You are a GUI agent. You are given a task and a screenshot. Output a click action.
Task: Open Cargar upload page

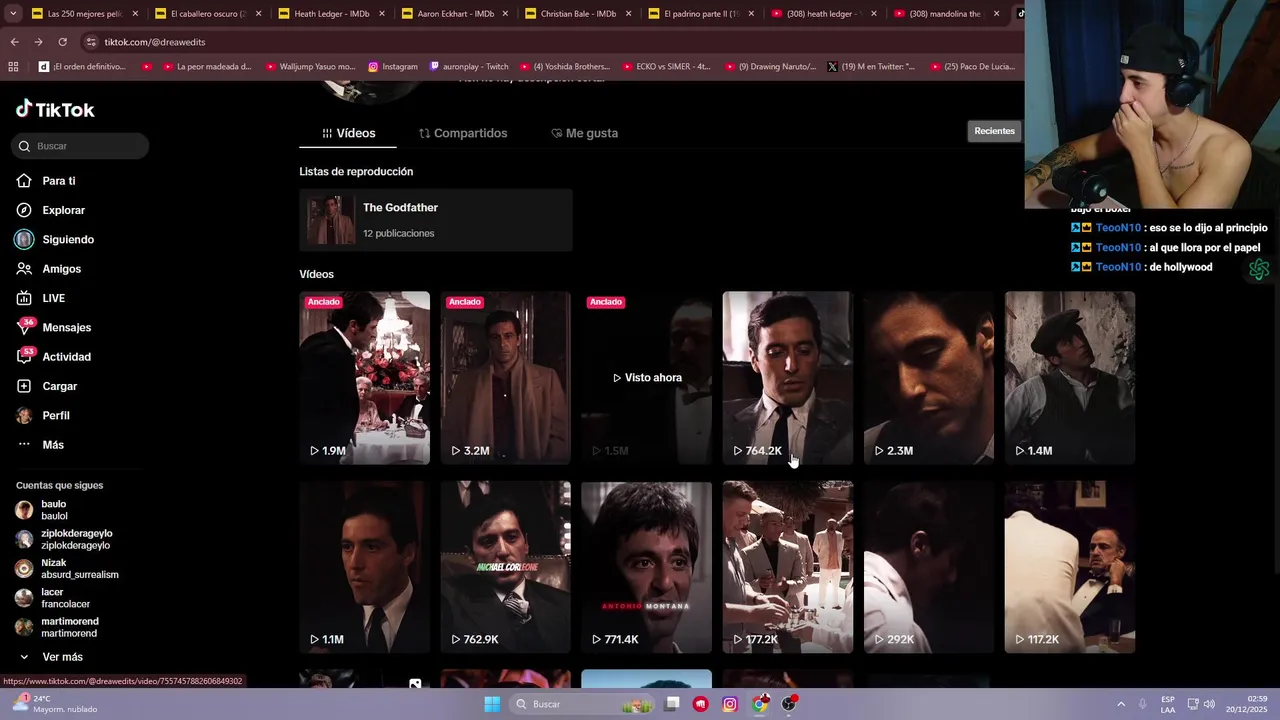point(59,386)
